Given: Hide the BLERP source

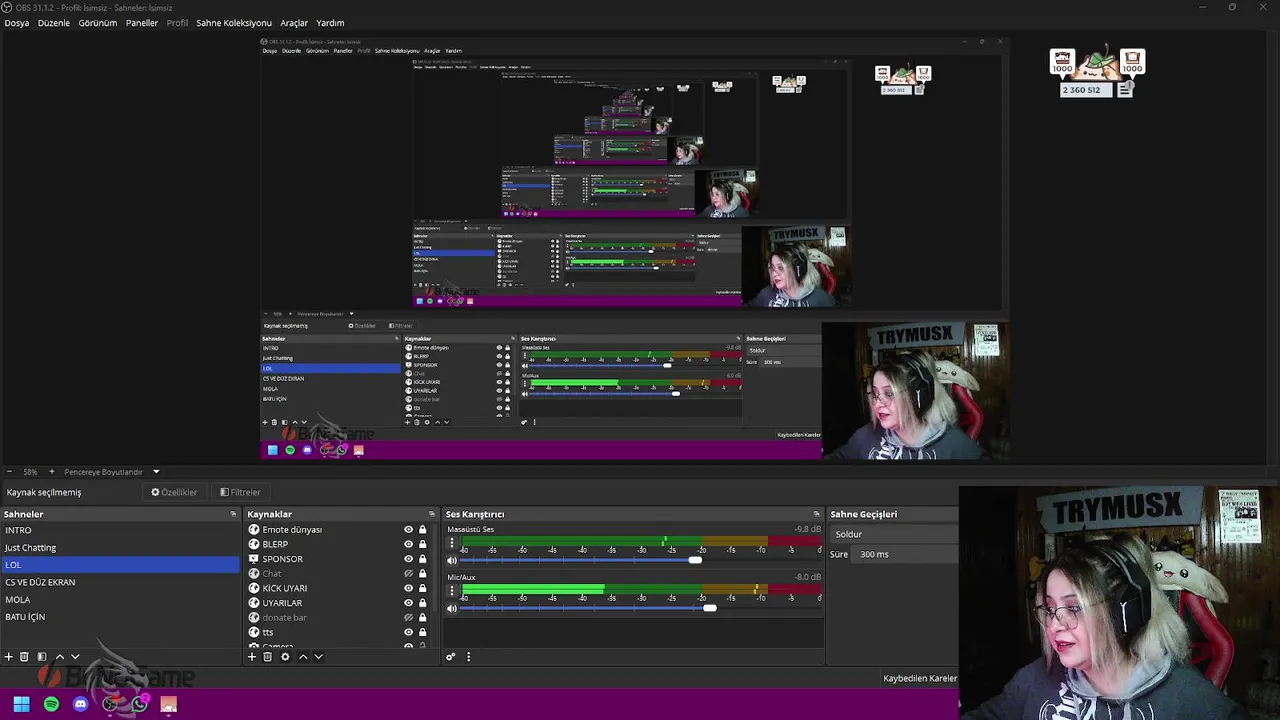Looking at the screenshot, I should (408, 544).
